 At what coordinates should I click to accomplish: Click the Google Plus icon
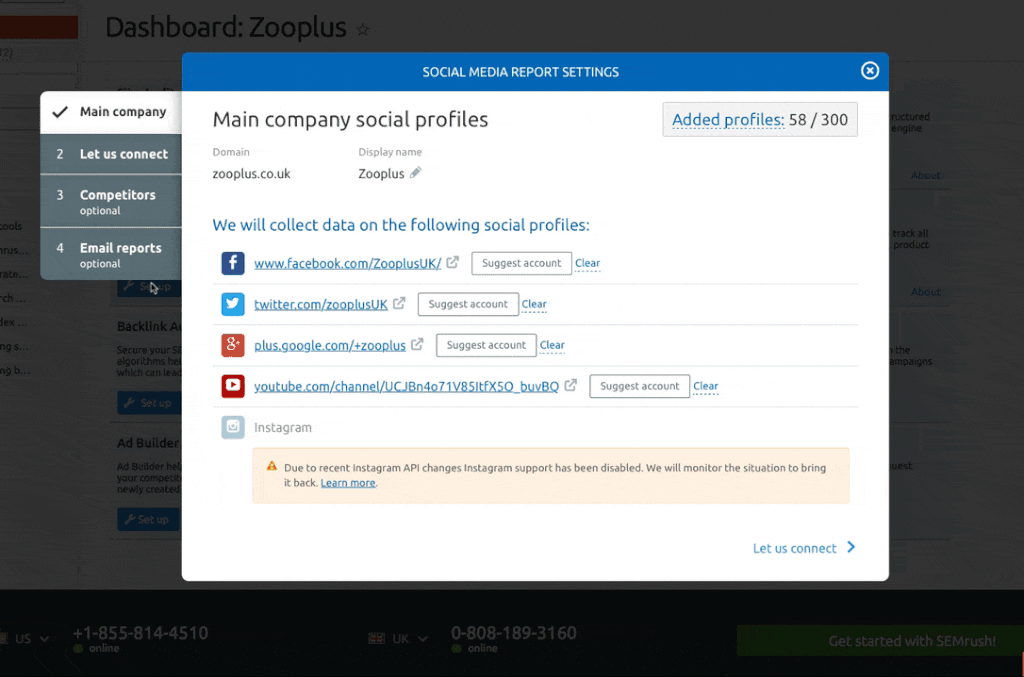tap(232, 345)
